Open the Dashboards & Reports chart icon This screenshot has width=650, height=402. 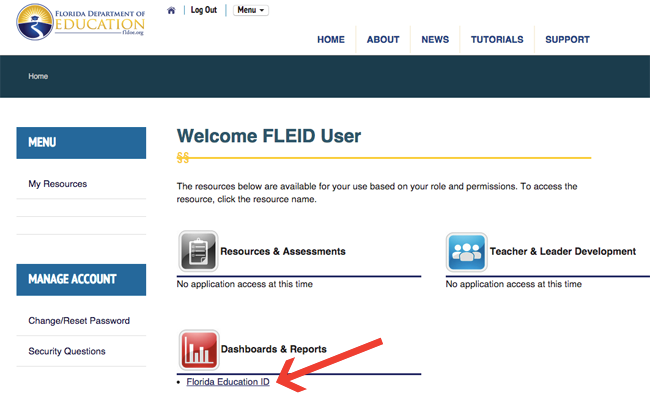pyautogui.click(x=199, y=350)
